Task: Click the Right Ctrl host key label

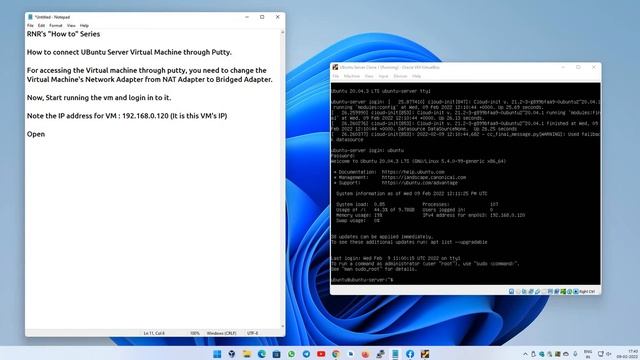Action: [587, 291]
